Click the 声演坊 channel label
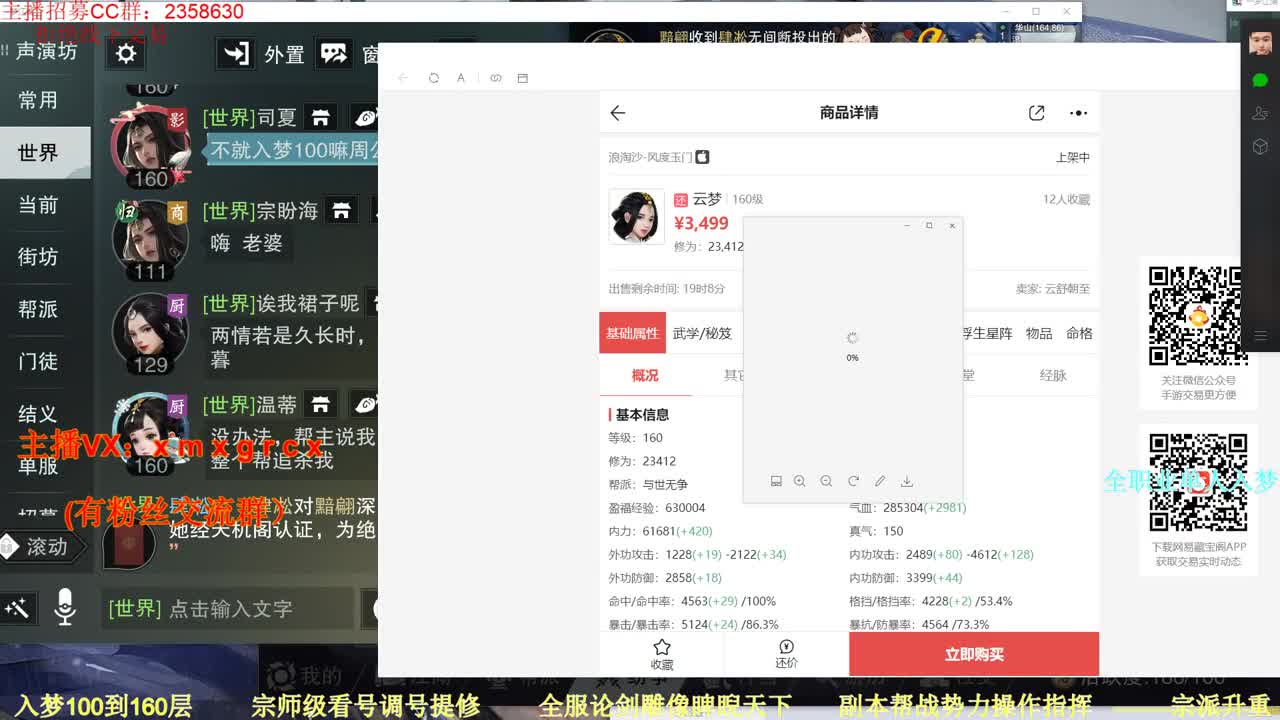Viewport: 1280px width, 720px height. 46,51
